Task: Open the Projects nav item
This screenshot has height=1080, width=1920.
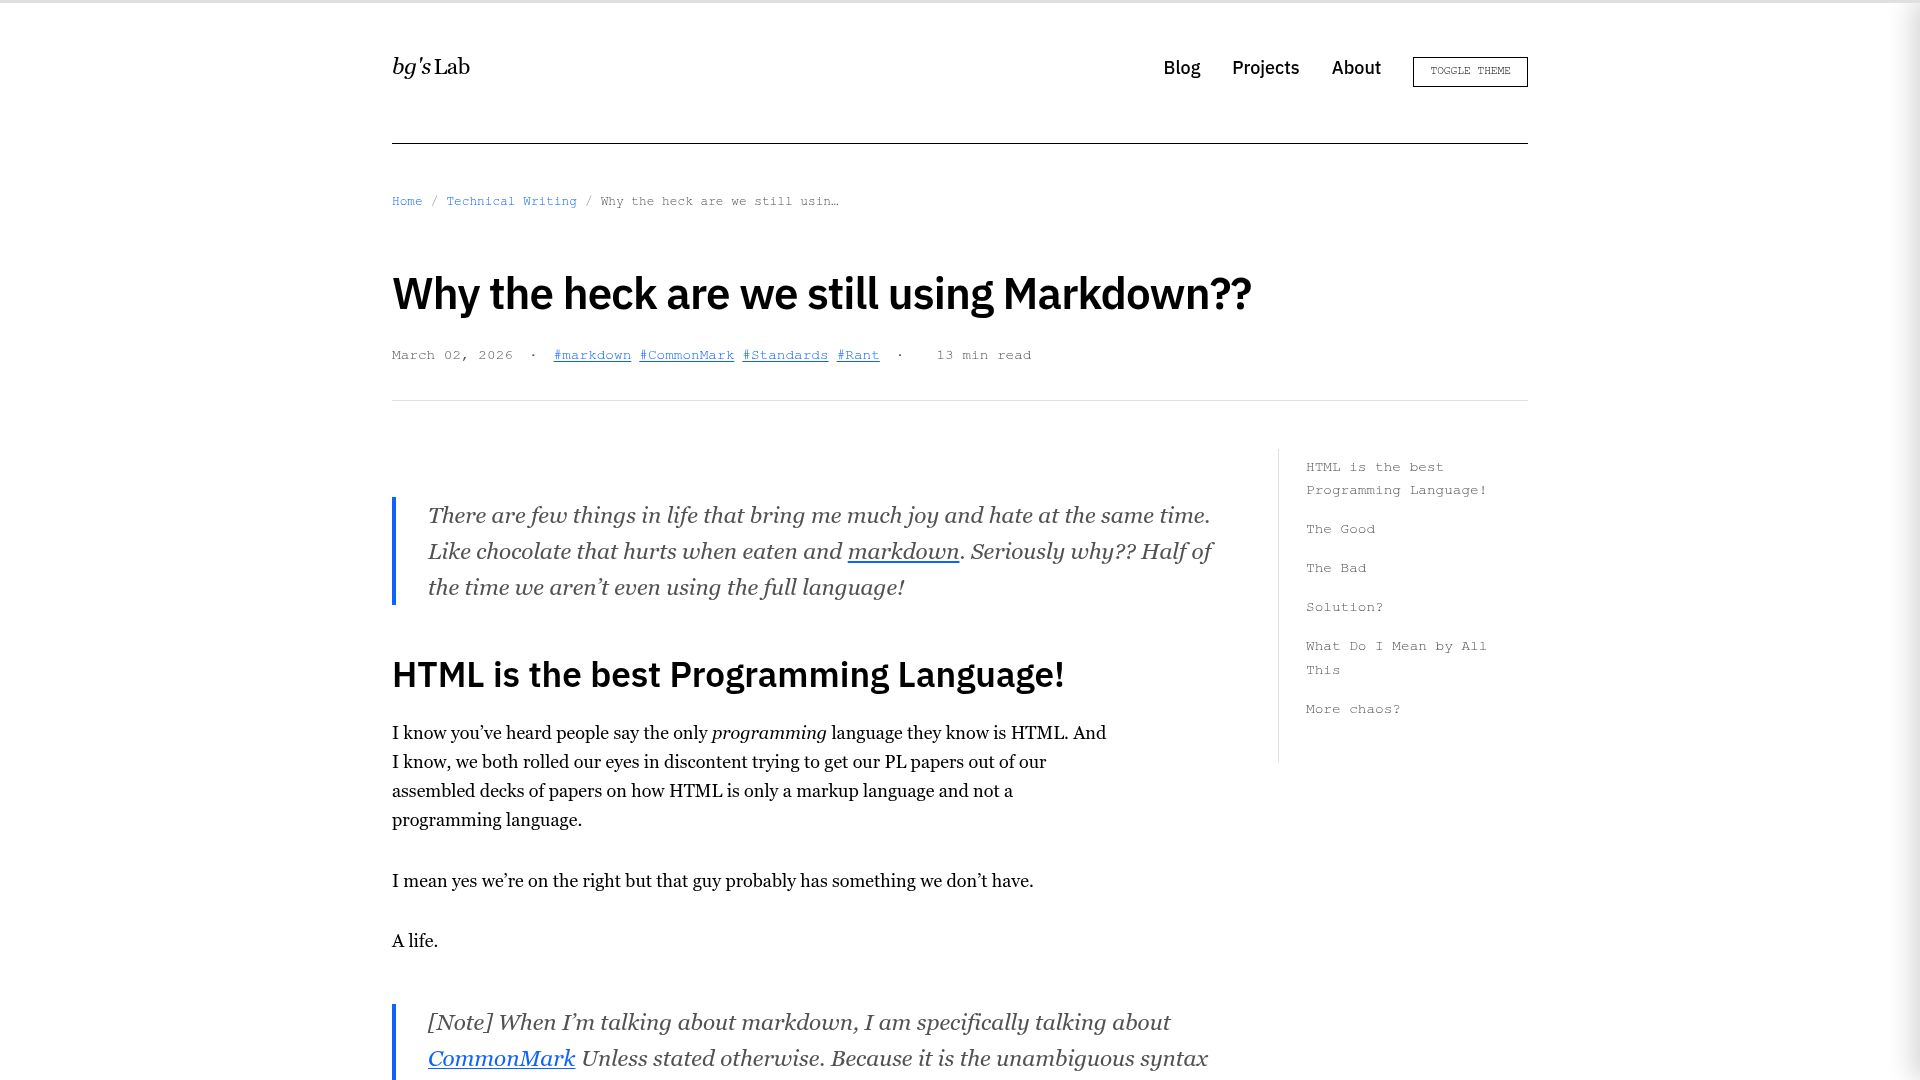Action: (x=1265, y=68)
